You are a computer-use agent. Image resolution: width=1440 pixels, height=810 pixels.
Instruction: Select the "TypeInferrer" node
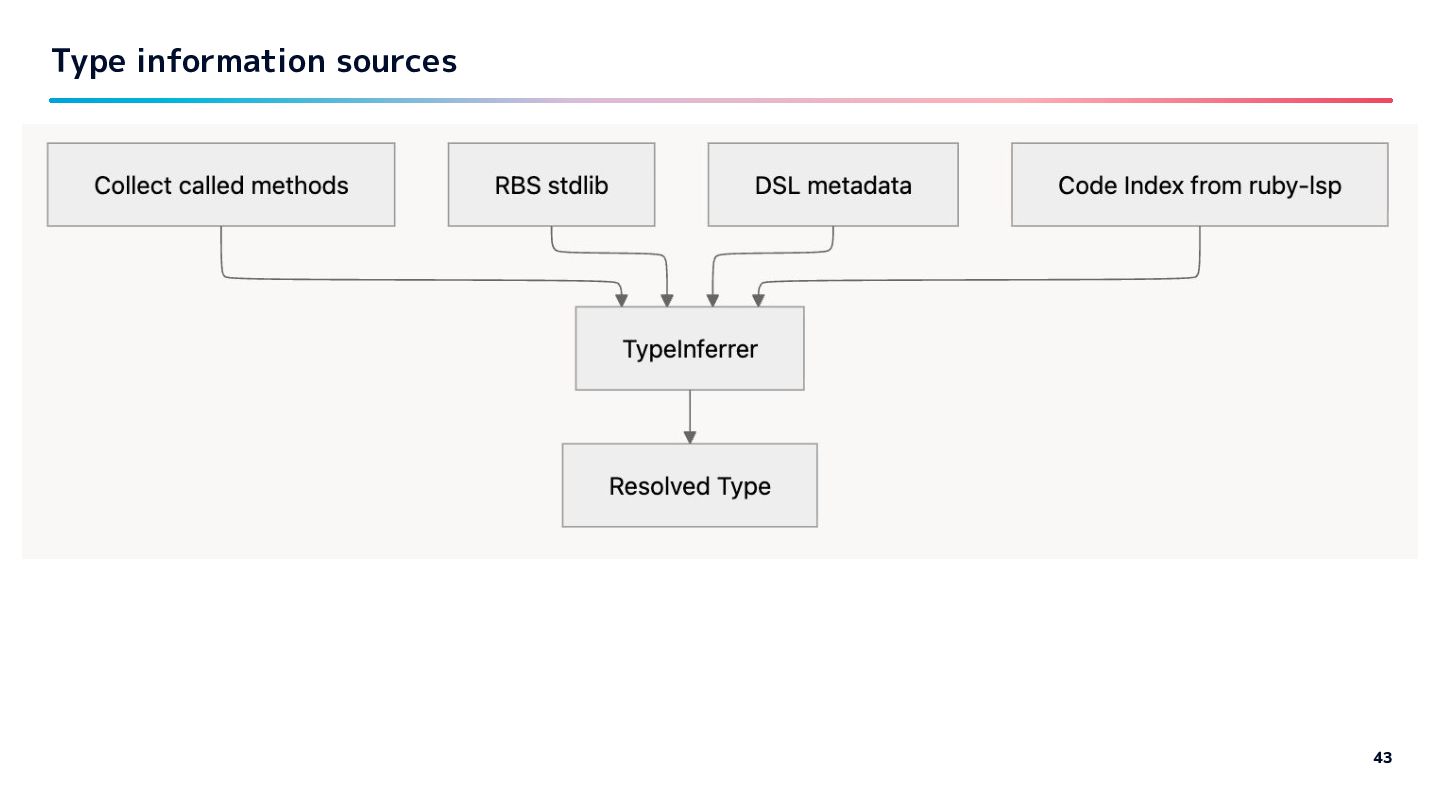click(x=690, y=349)
